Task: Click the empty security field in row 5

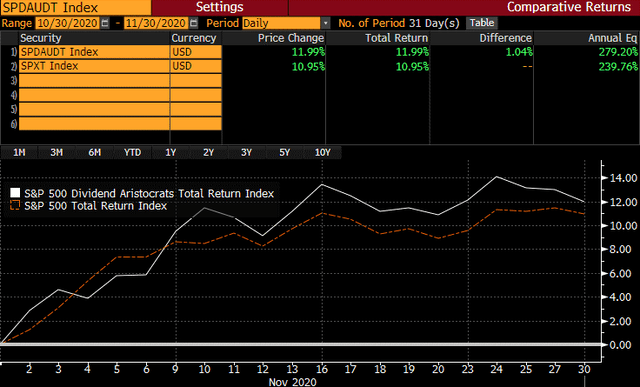Action: 94,109
